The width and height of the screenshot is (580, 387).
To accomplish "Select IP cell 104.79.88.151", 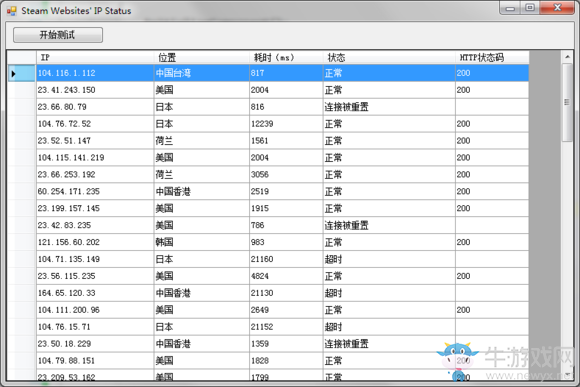I will point(95,361).
